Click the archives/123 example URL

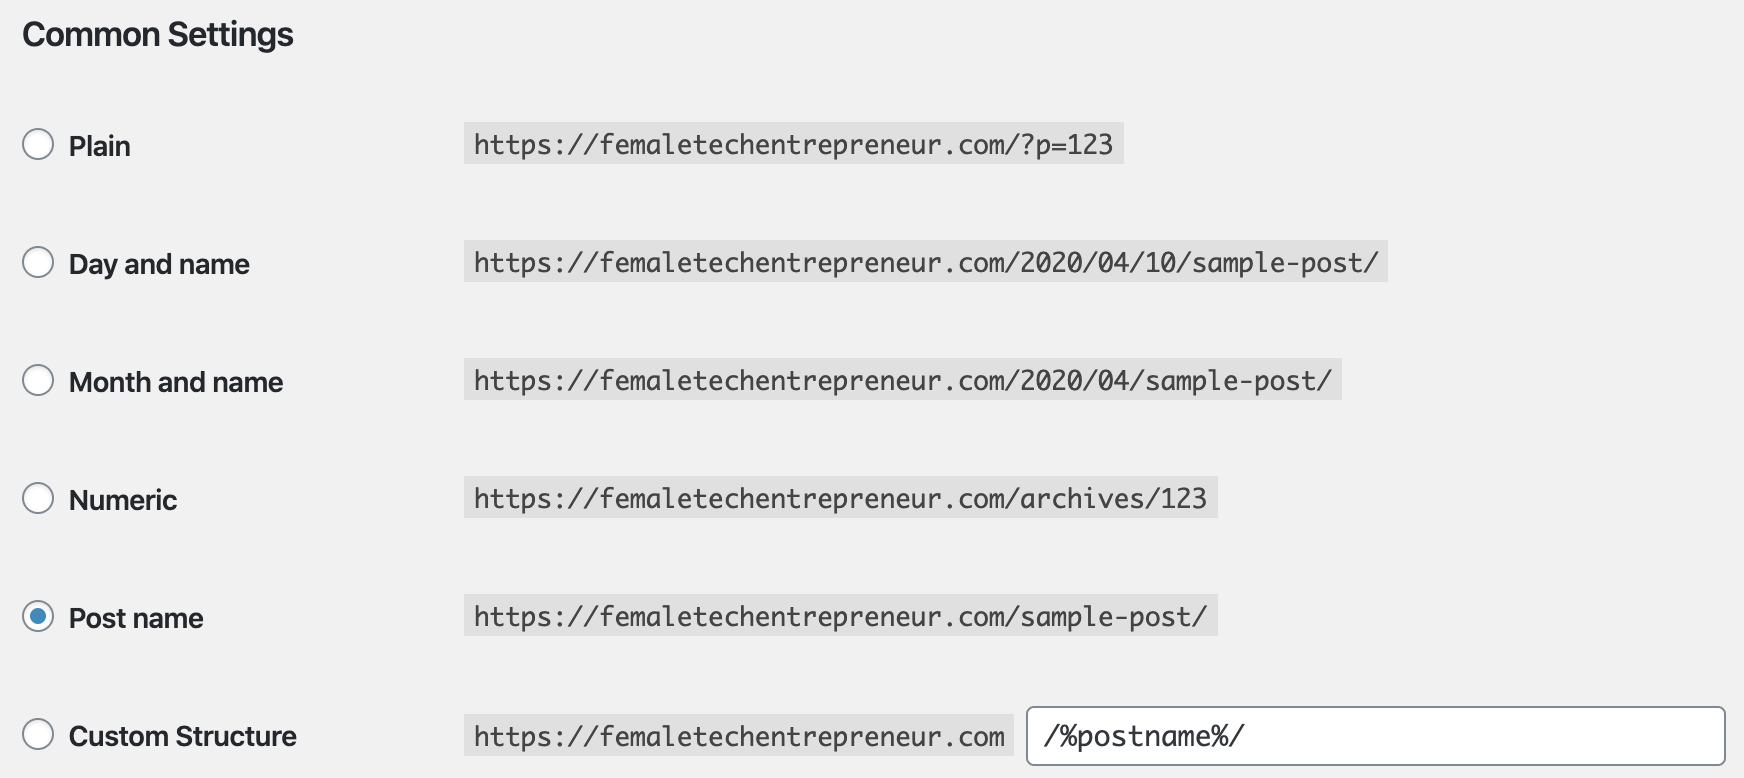tap(841, 498)
